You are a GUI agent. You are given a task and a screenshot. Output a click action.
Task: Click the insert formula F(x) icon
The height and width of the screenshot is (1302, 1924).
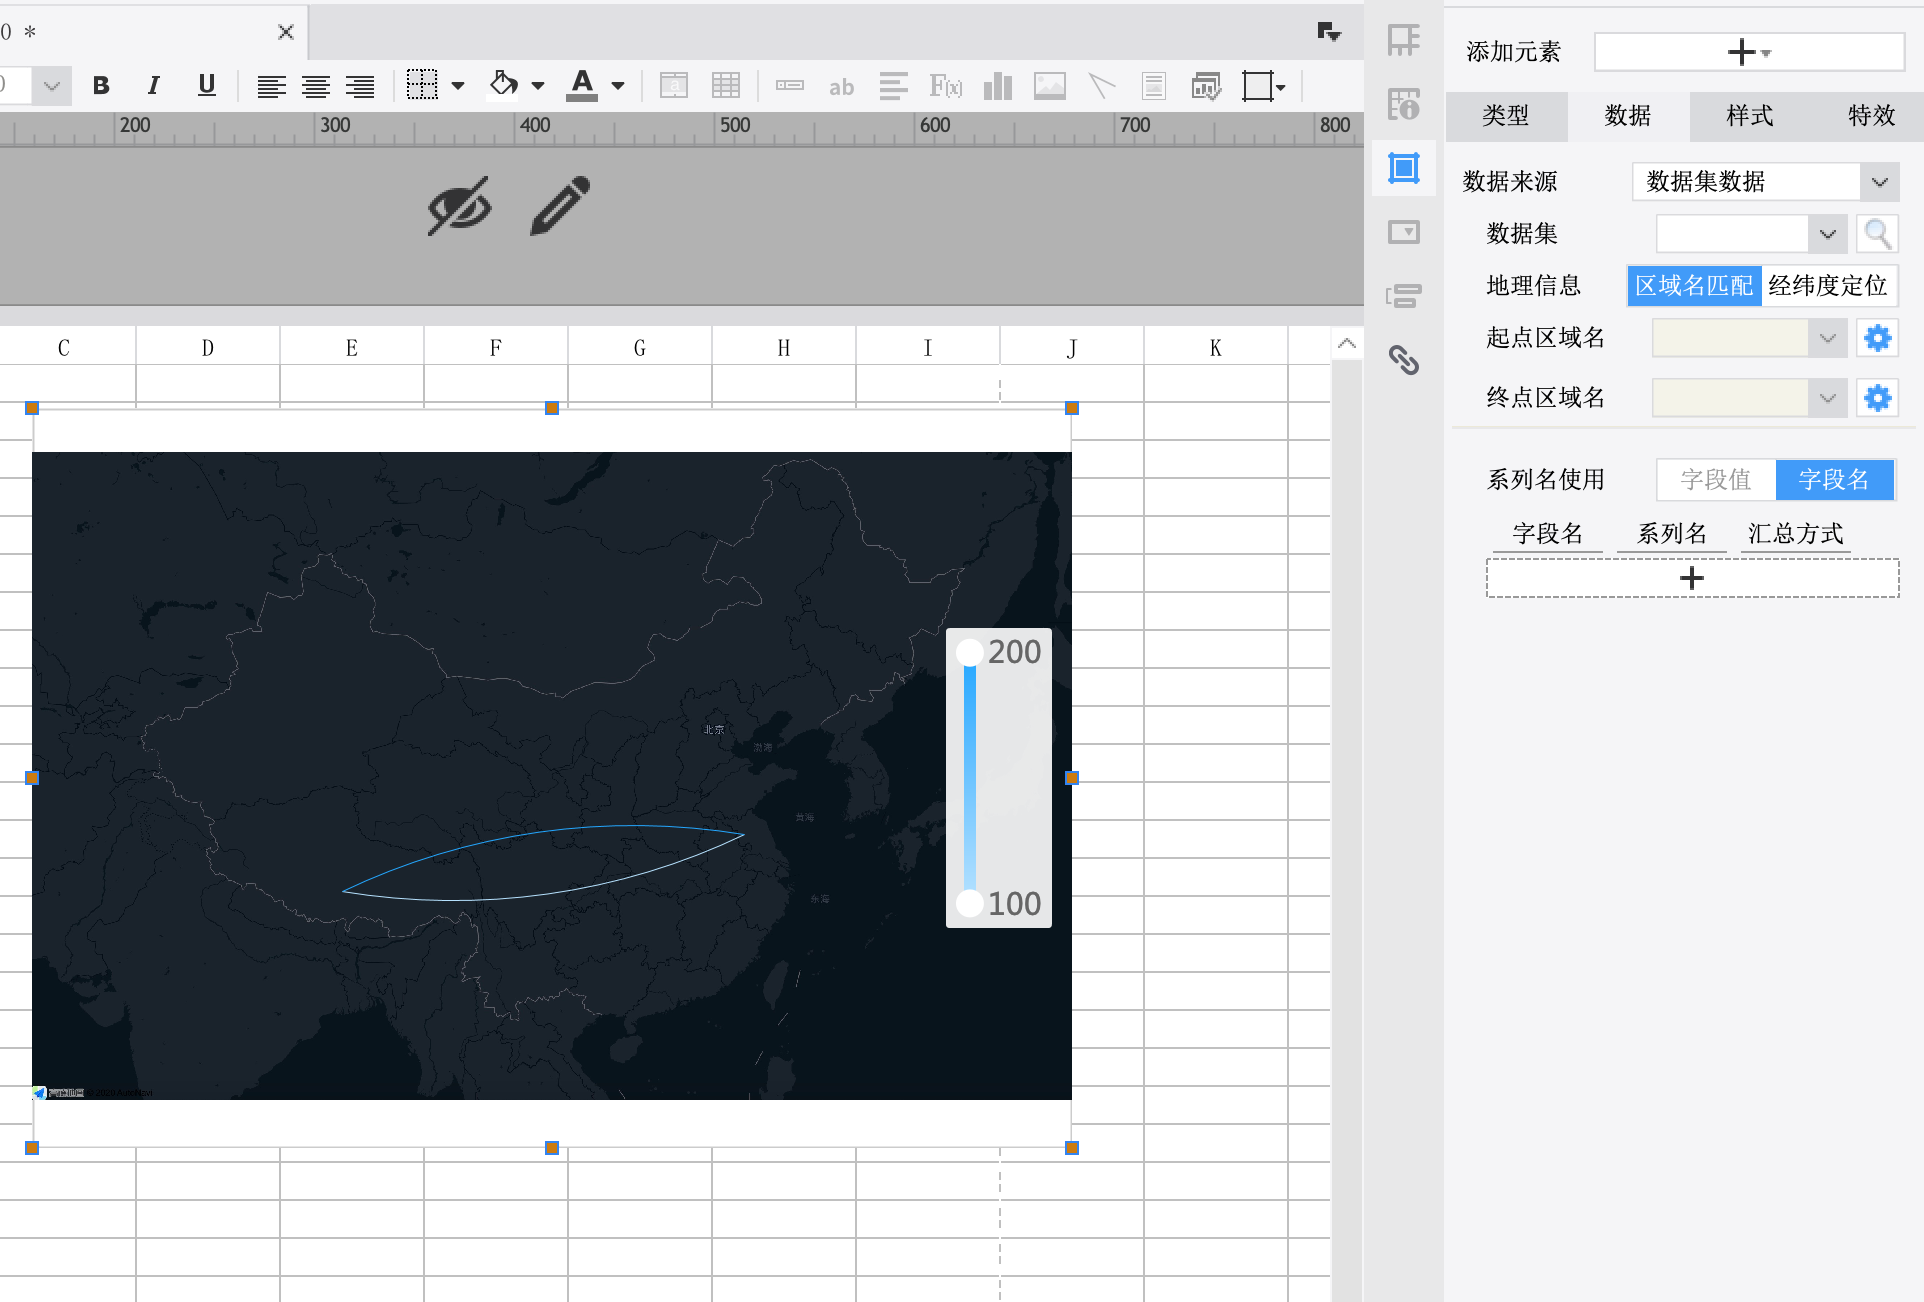[945, 86]
